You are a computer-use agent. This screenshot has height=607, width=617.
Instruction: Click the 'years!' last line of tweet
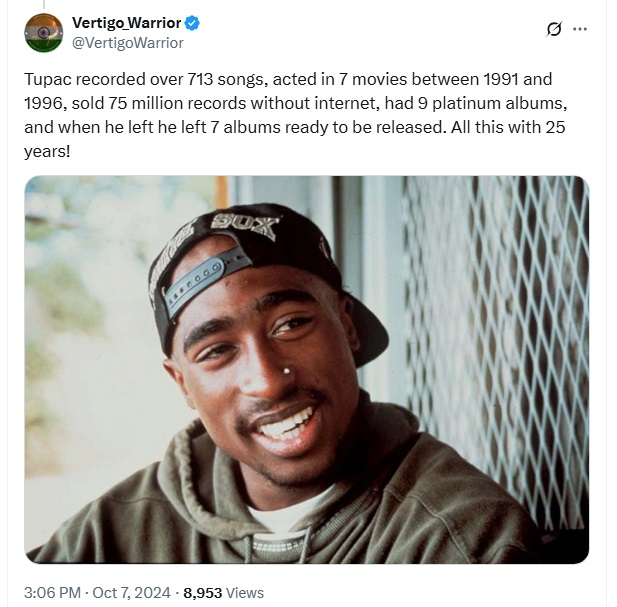coord(47,151)
